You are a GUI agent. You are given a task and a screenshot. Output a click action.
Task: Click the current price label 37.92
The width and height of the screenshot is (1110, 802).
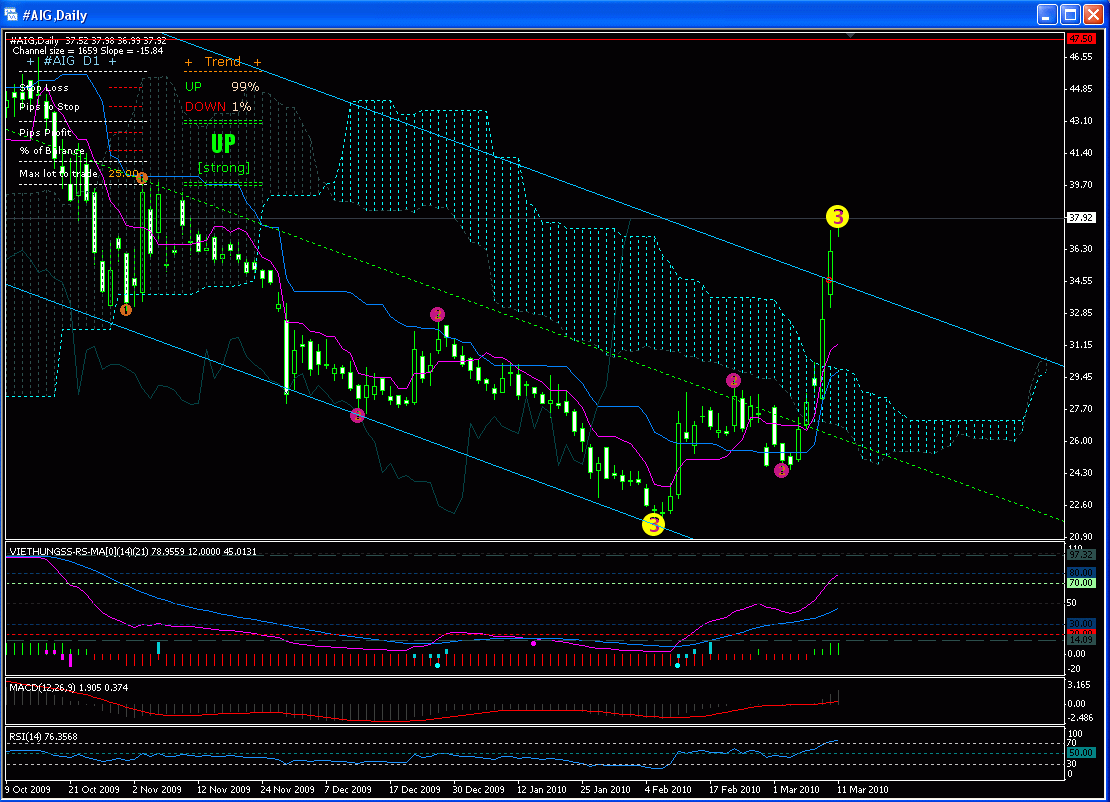coord(1080,217)
